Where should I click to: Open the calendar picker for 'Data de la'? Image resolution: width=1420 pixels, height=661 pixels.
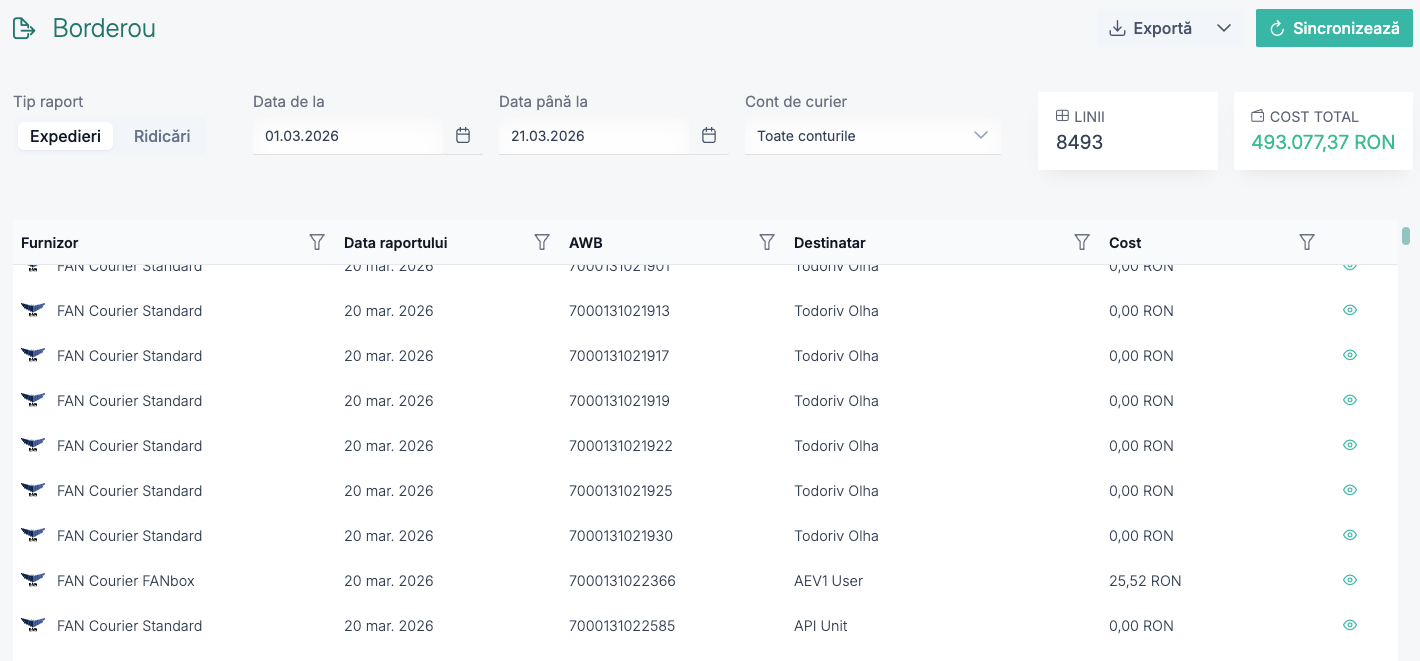pos(463,135)
